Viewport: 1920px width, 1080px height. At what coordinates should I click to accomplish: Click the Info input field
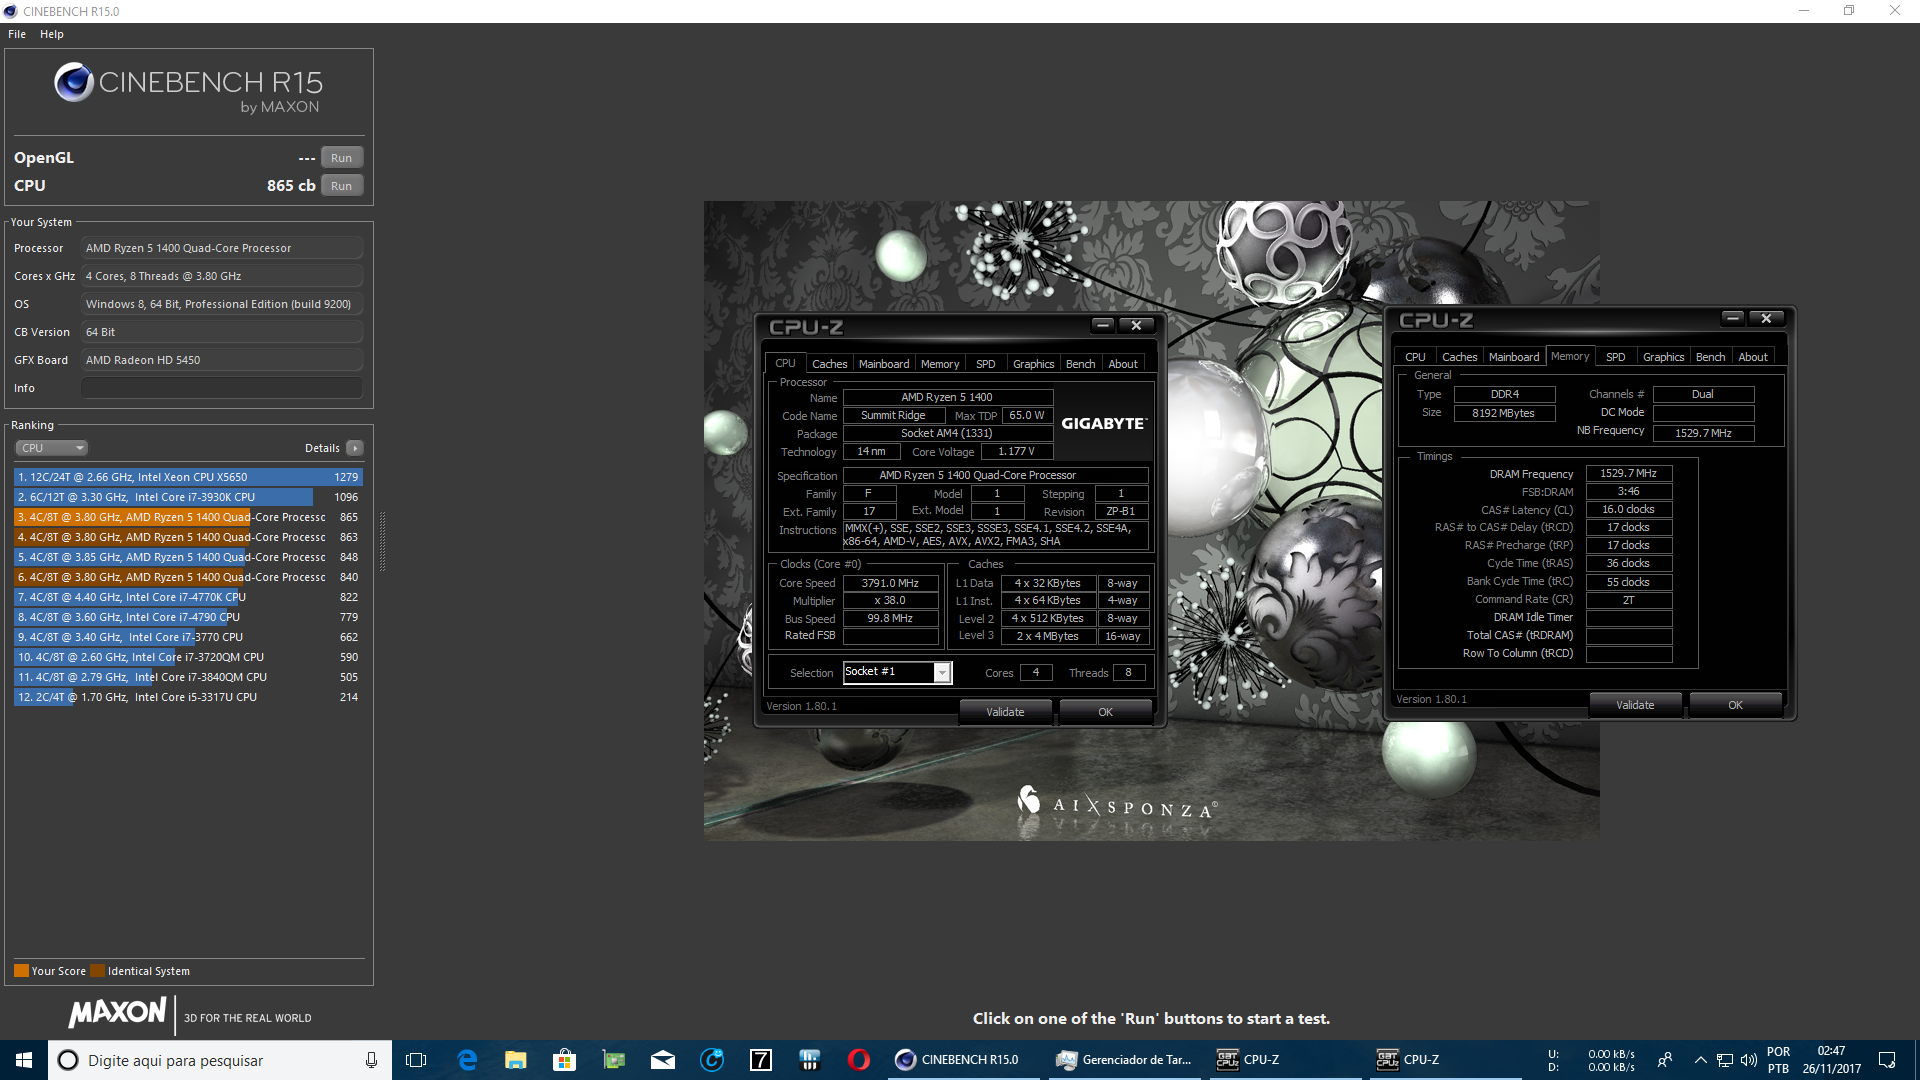coord(221,388)
